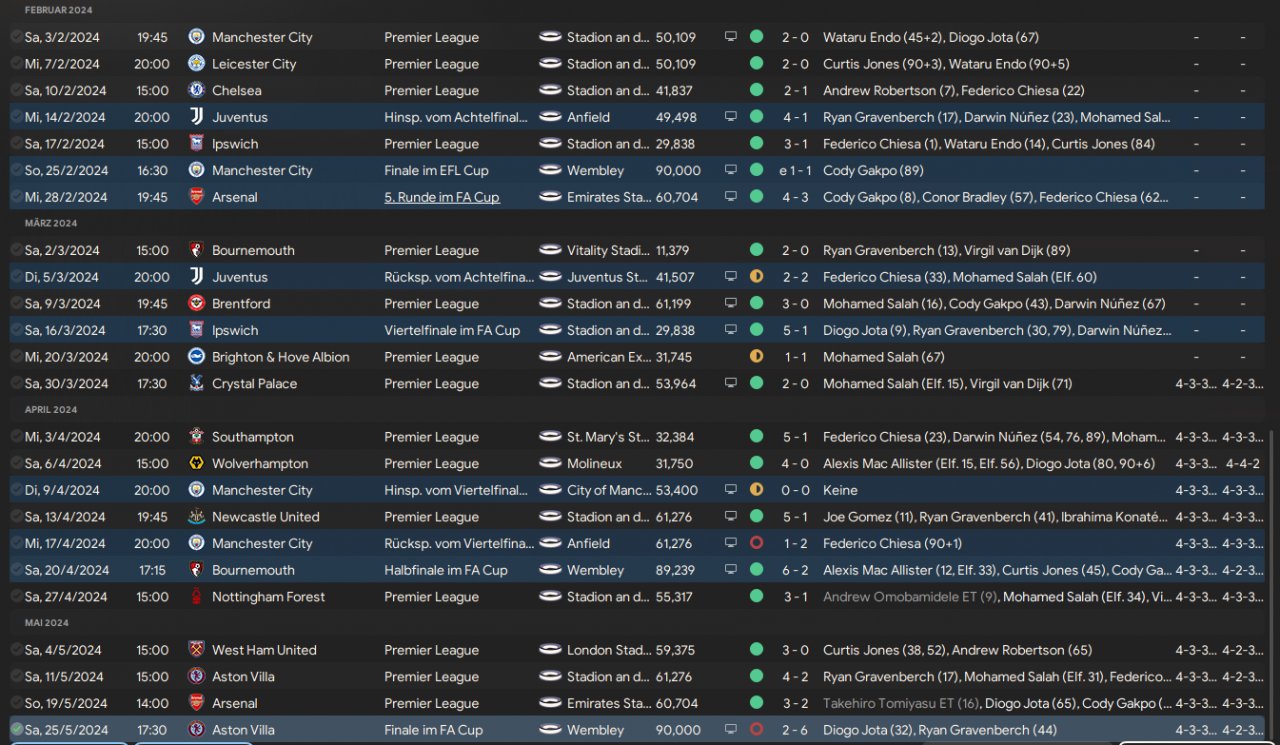Click the stadium icon next to Molineux
This screenshot has width=1280, height=745.
[x=550, y=464]
